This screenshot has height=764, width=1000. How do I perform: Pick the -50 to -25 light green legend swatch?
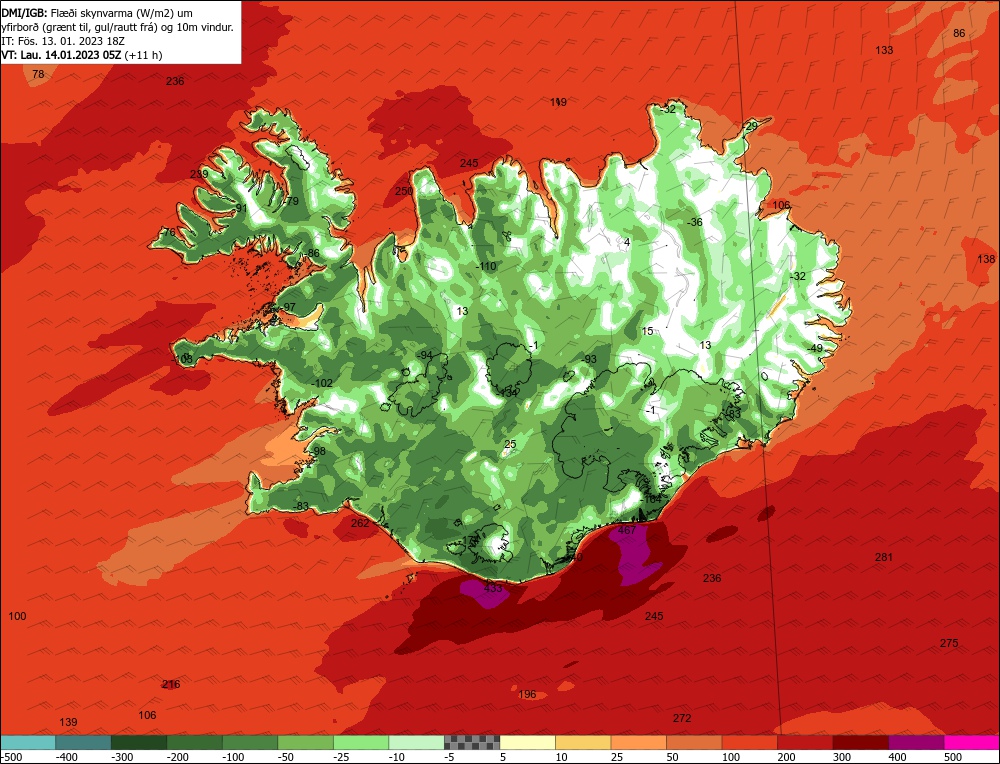(305, 742)
